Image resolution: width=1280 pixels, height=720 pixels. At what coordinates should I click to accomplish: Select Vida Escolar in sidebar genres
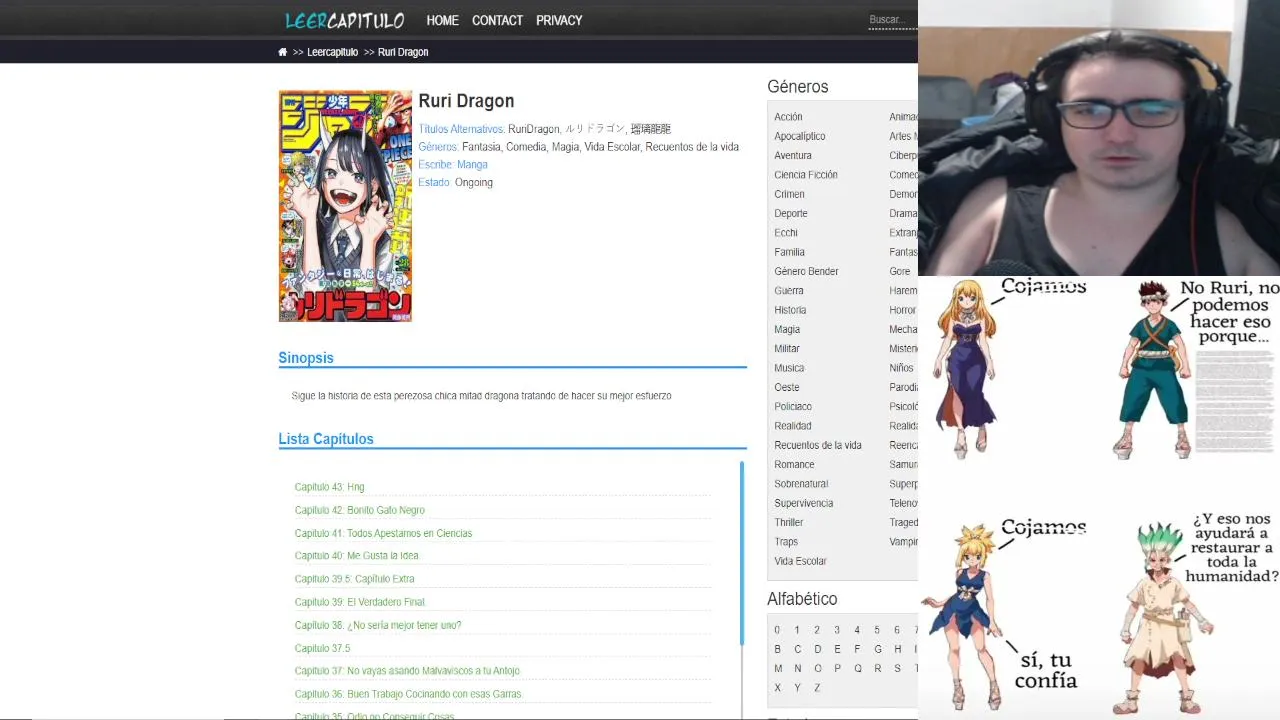(x=800, y=561)
